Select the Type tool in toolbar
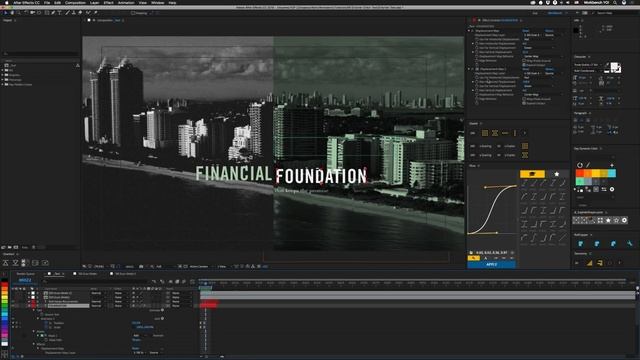The image size is (640, 360). tap(60, 13)
